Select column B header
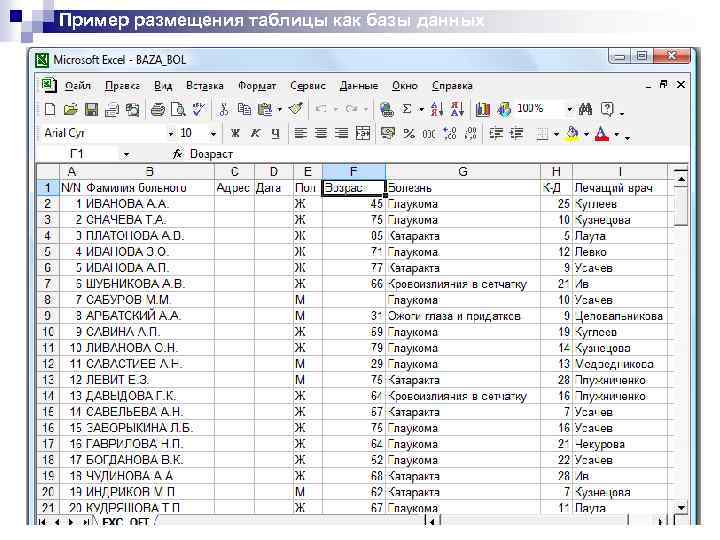 [150, 172]
